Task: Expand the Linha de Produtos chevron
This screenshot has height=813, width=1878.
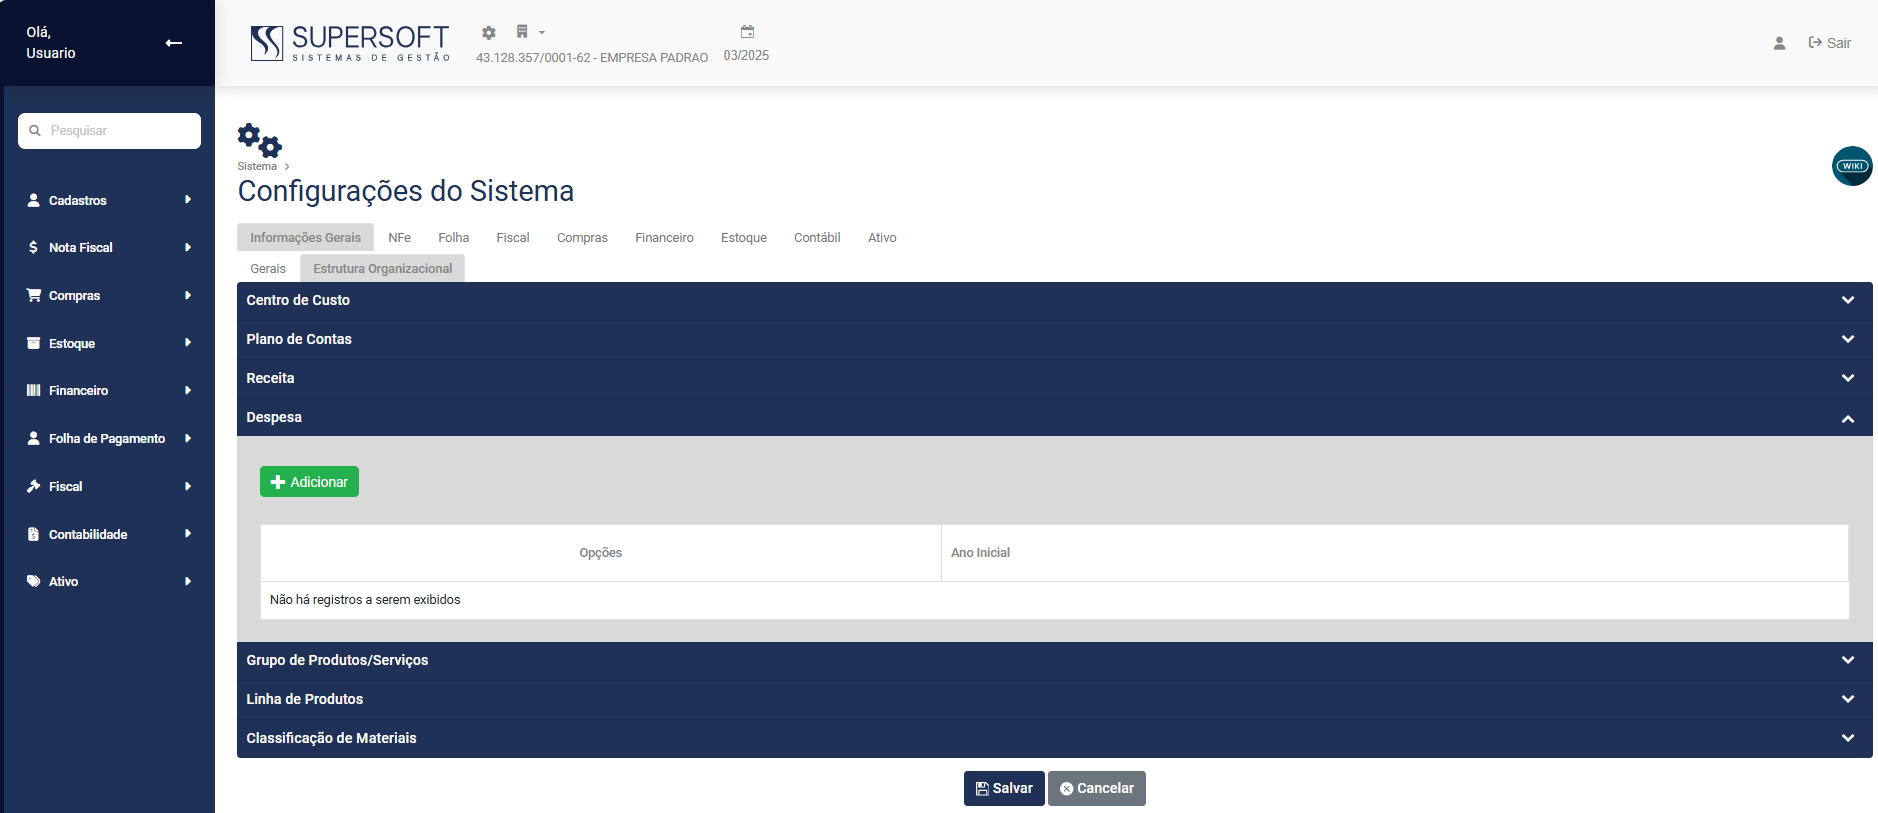Action: (x=1848, y=699)
